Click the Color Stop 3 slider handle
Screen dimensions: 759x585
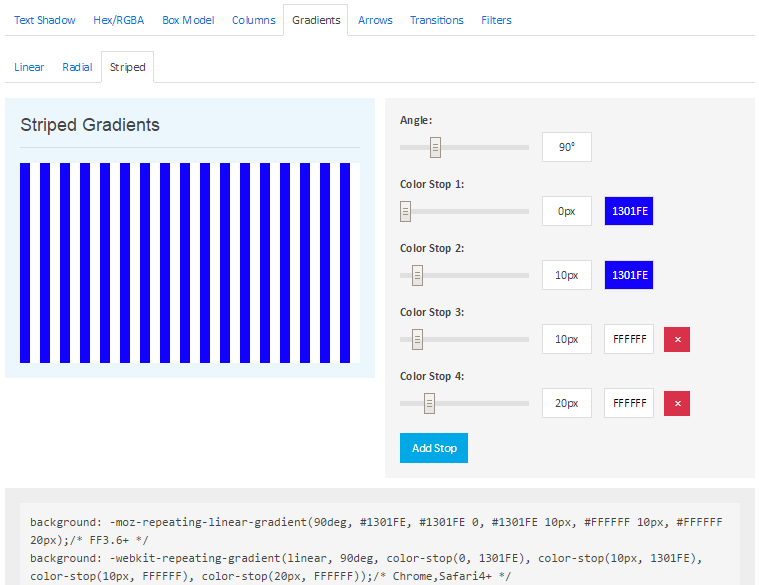click(417, 339)
